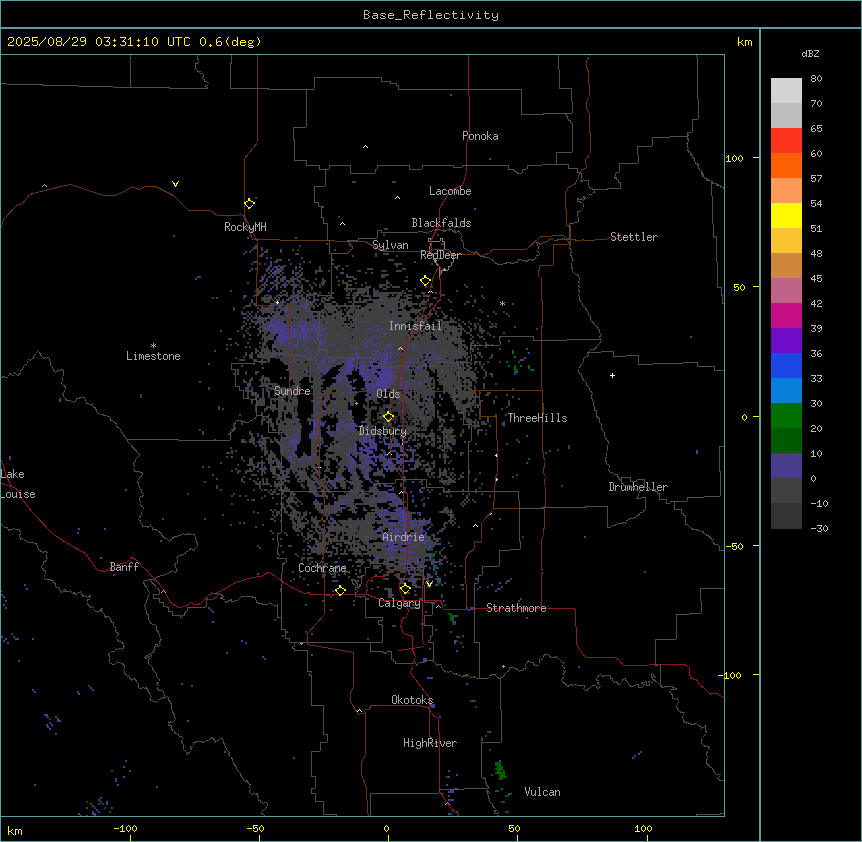Click the Okotoks city label

pyautogui.click(x=412, y=700)
